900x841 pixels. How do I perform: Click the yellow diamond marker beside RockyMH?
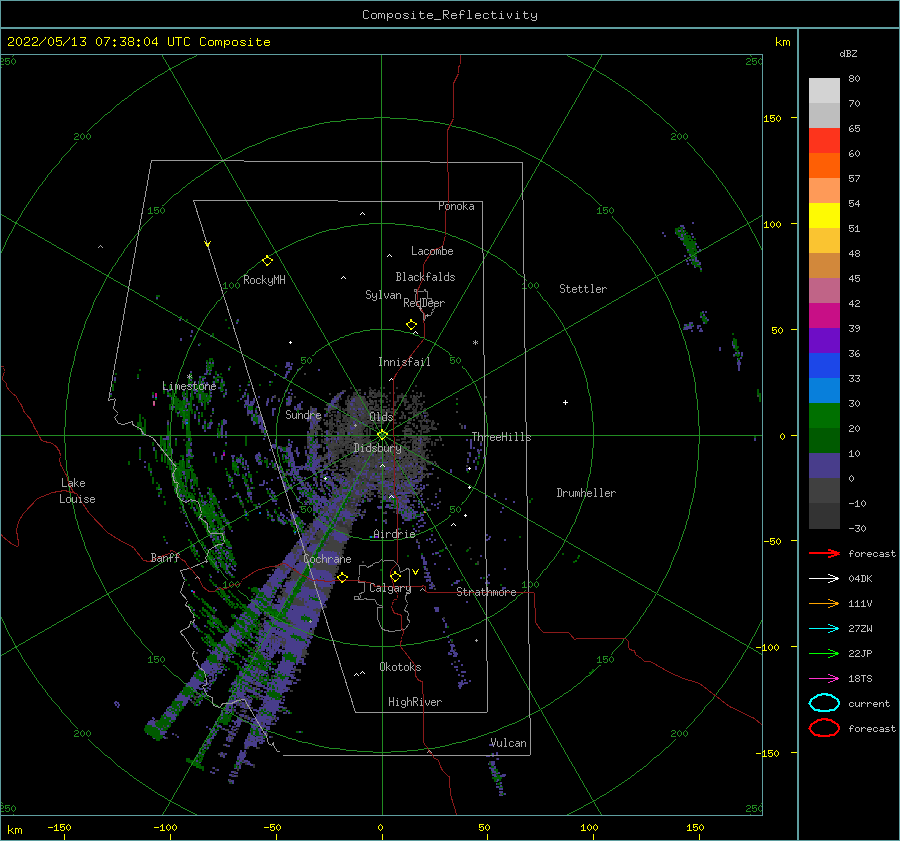(x=267, y=261)
